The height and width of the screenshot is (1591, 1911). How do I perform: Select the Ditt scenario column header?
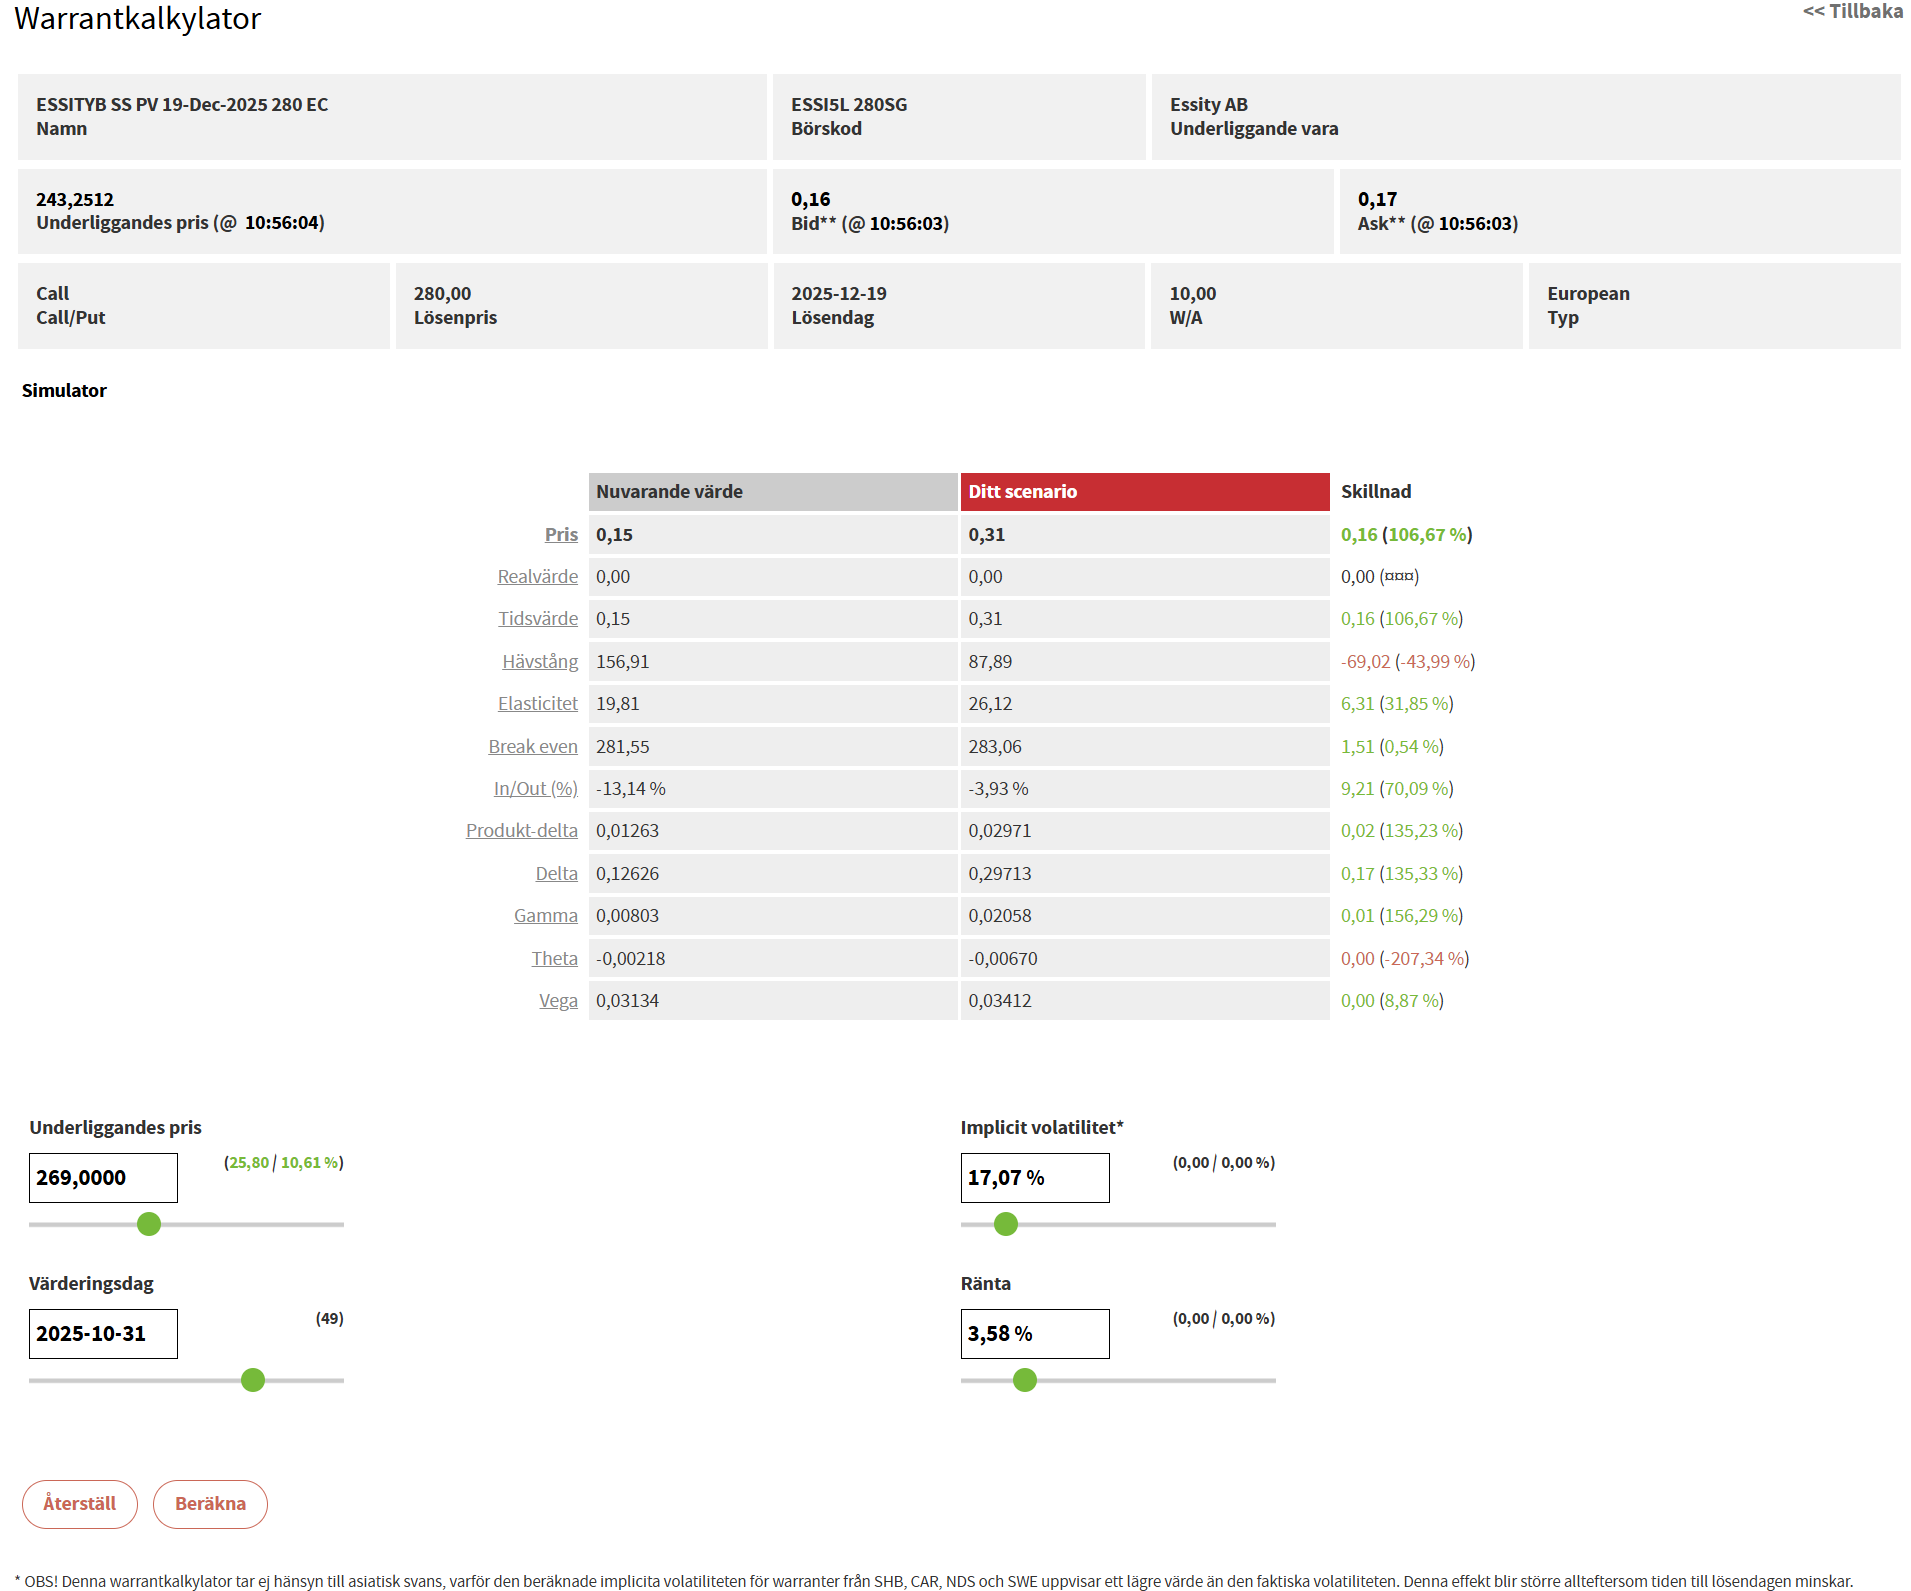(x=1145, y=491)
